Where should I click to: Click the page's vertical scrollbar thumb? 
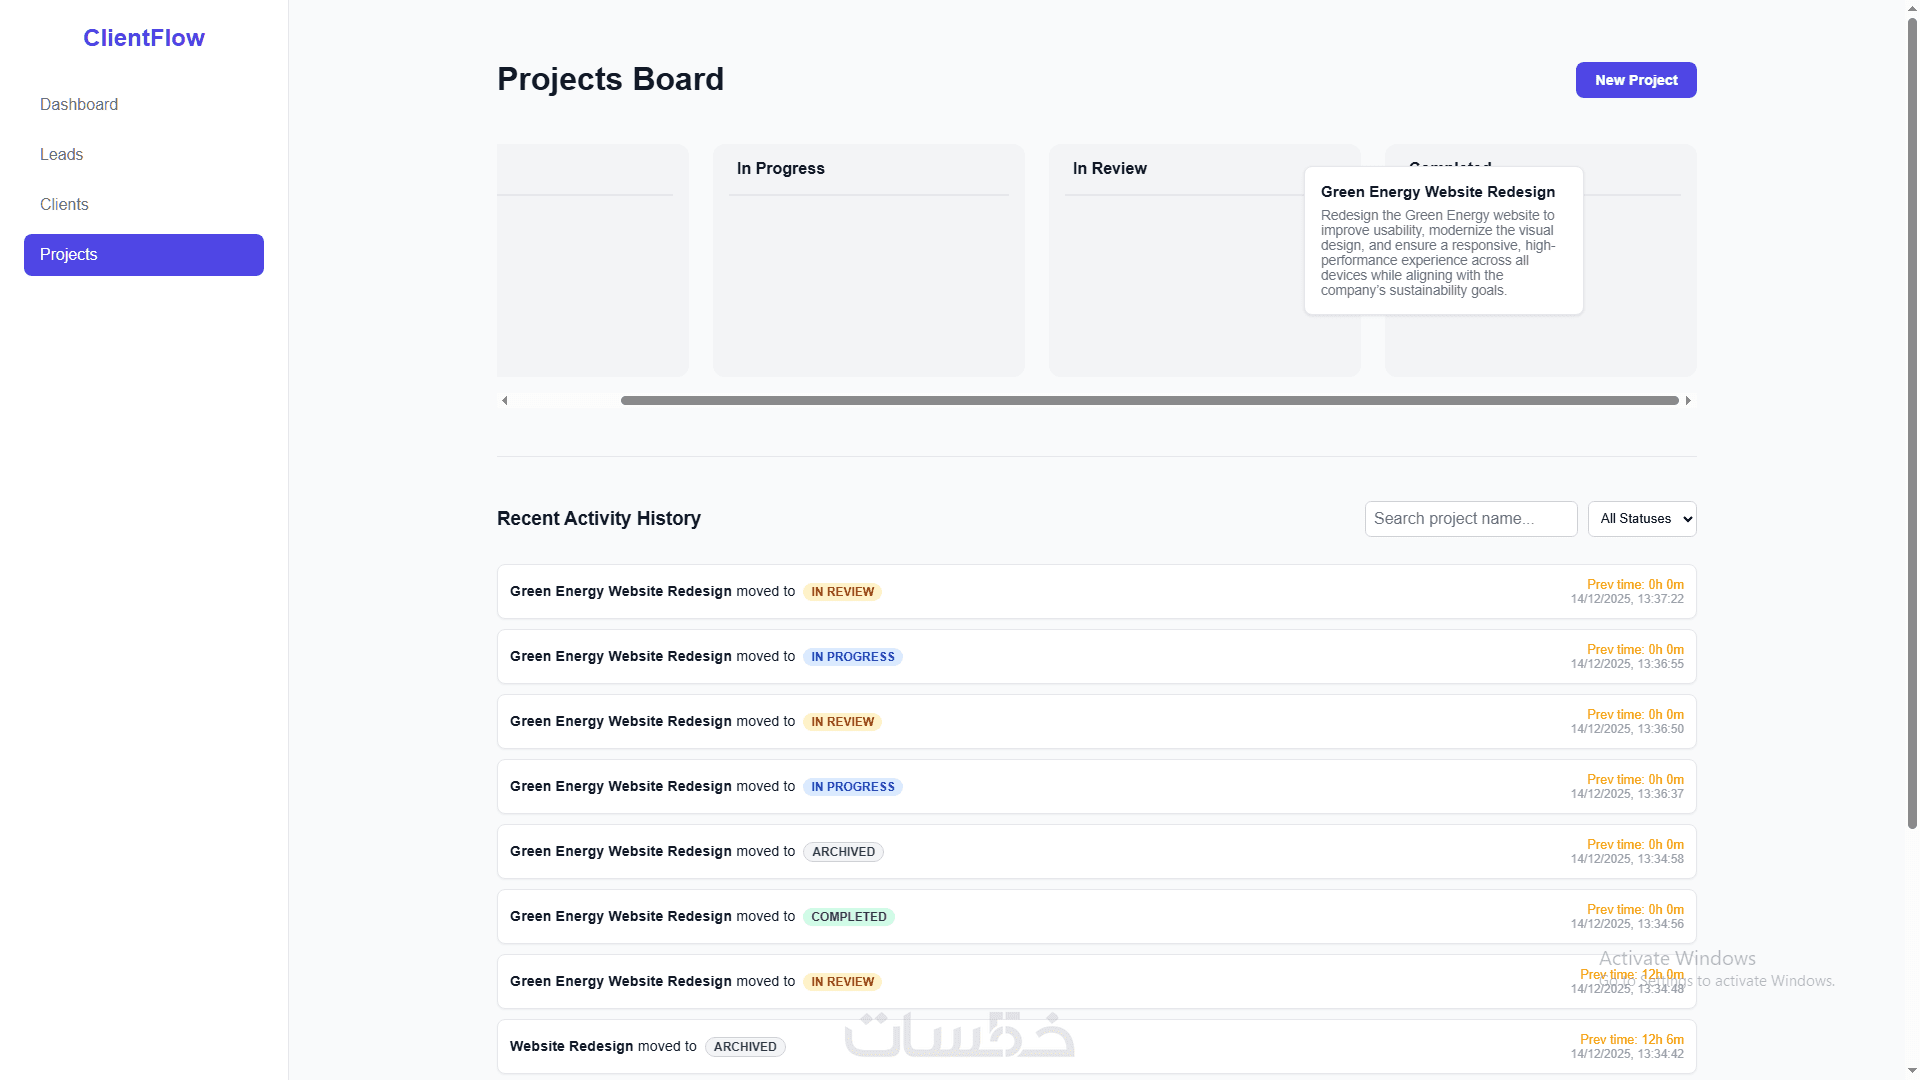pyautogui.click(x=1912, y=420)
